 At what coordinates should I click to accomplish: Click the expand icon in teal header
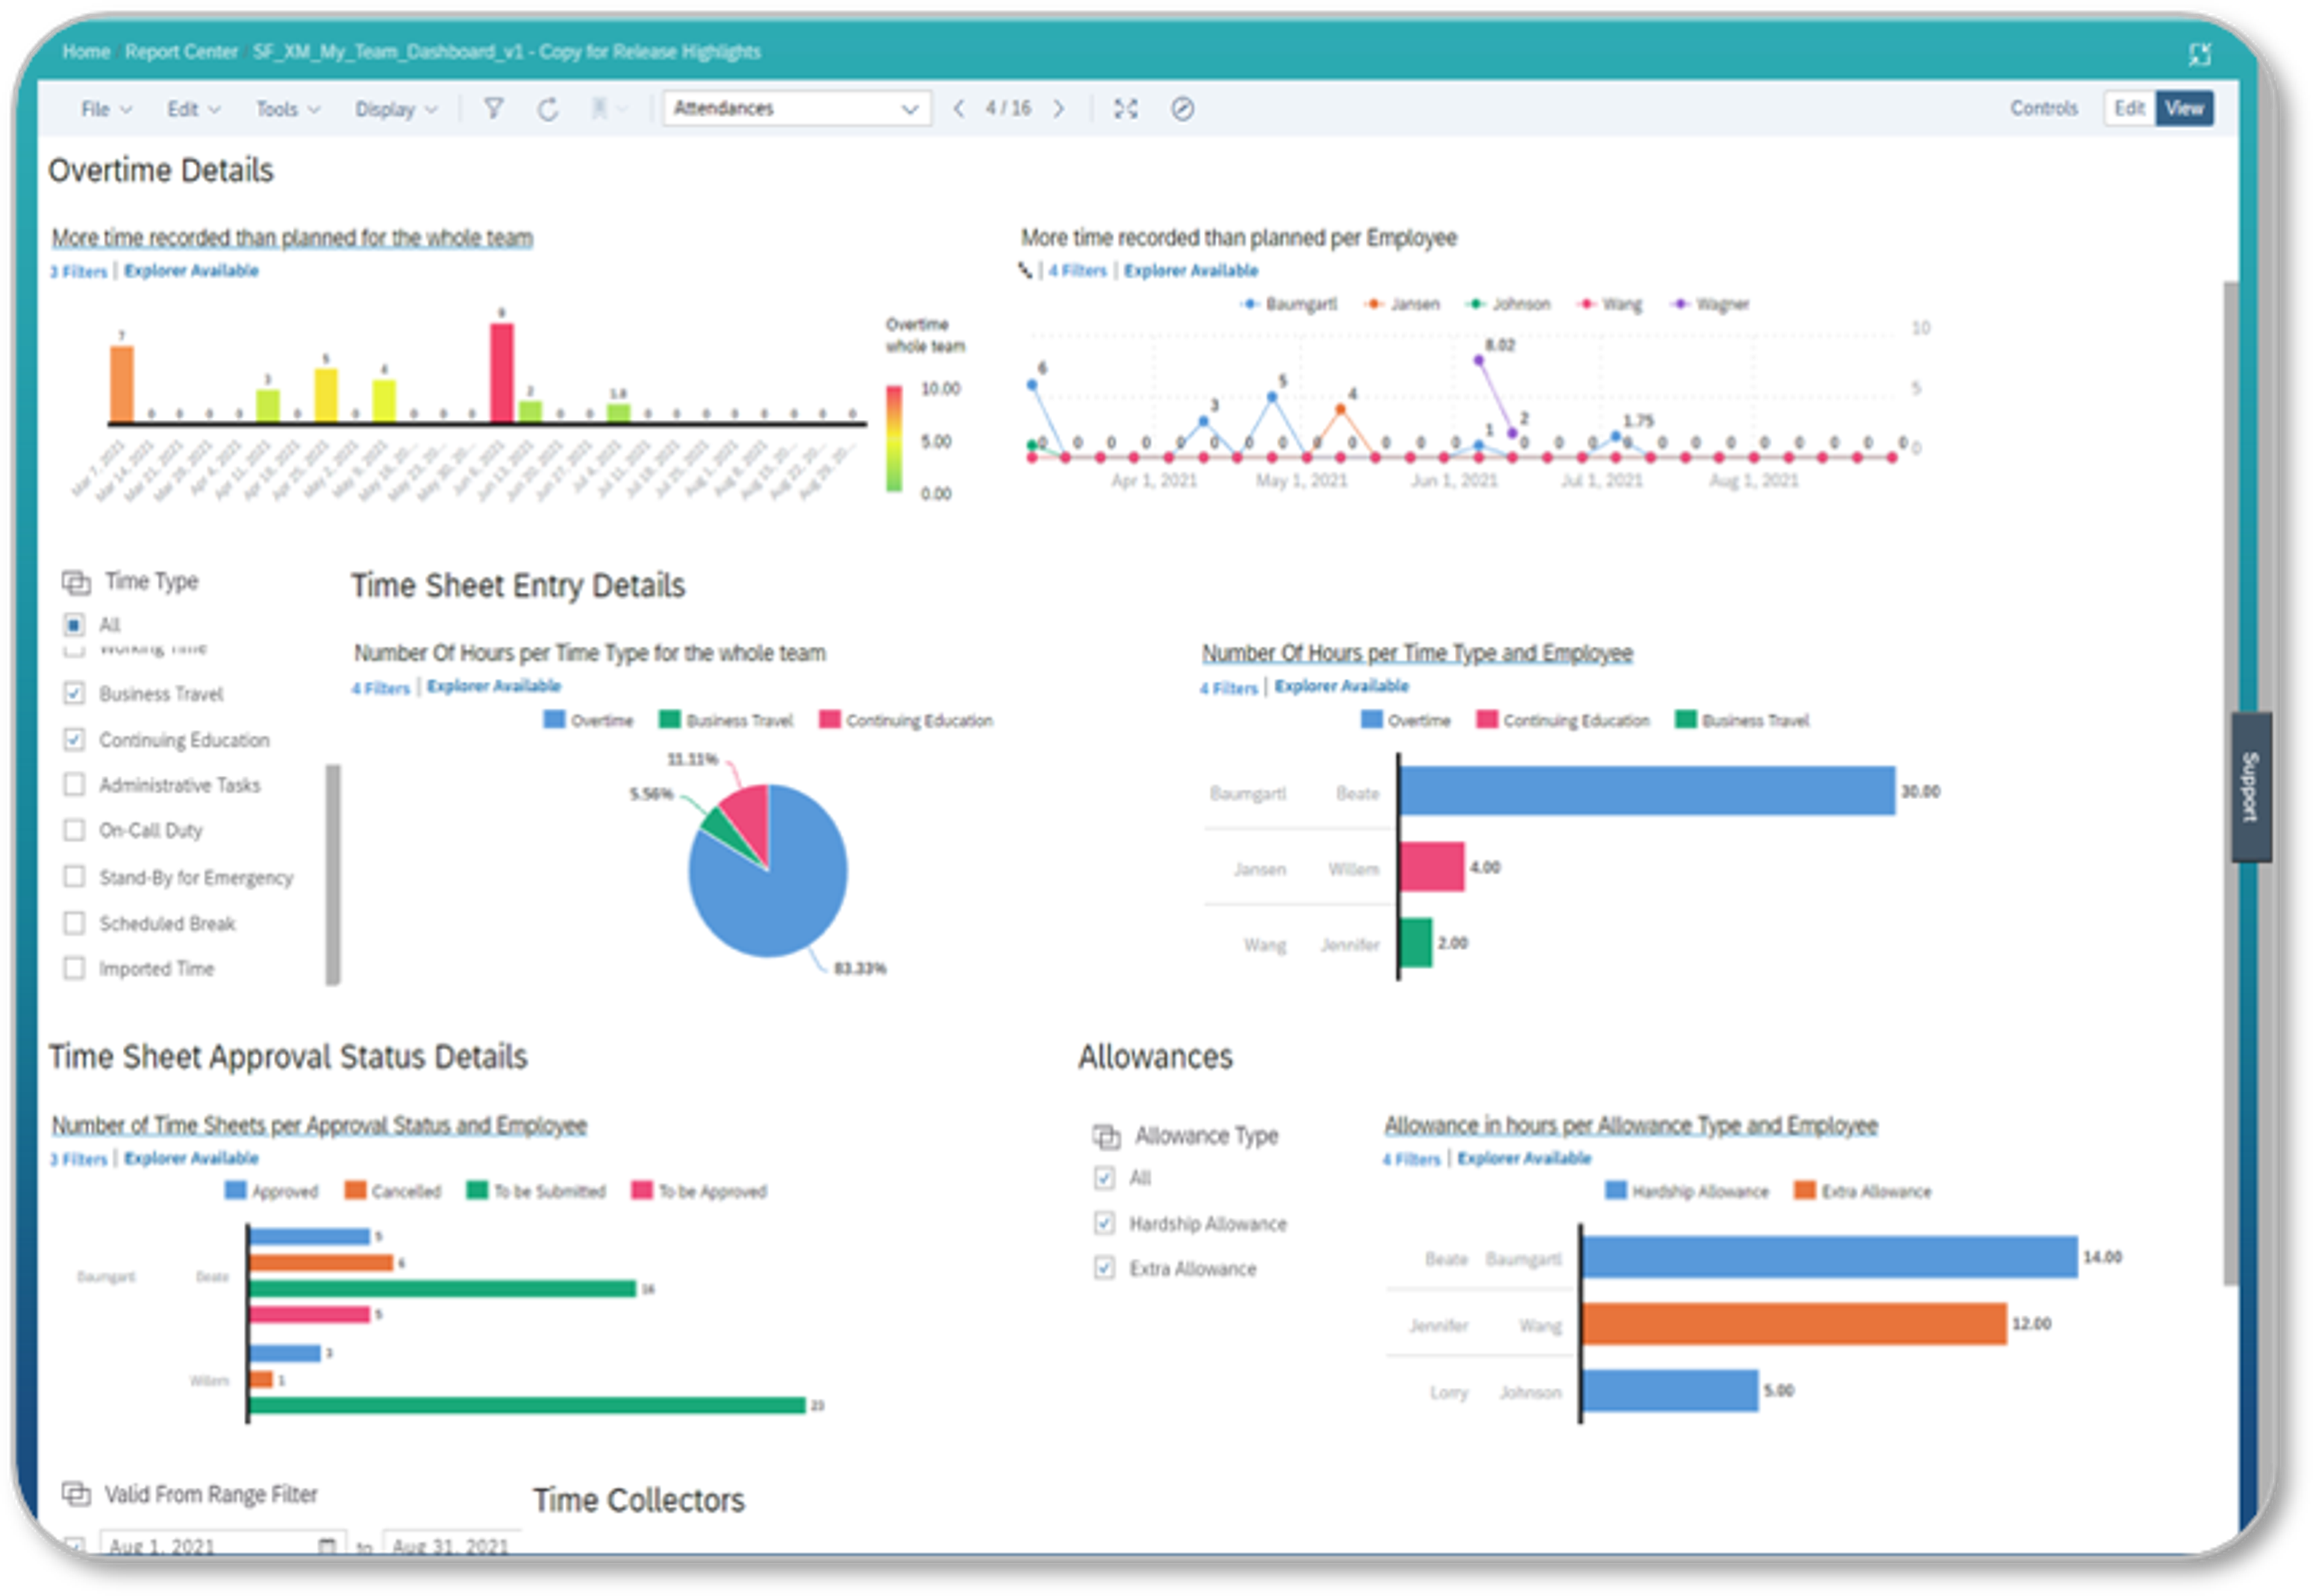pyautogui.click(x=2199, y=54)
